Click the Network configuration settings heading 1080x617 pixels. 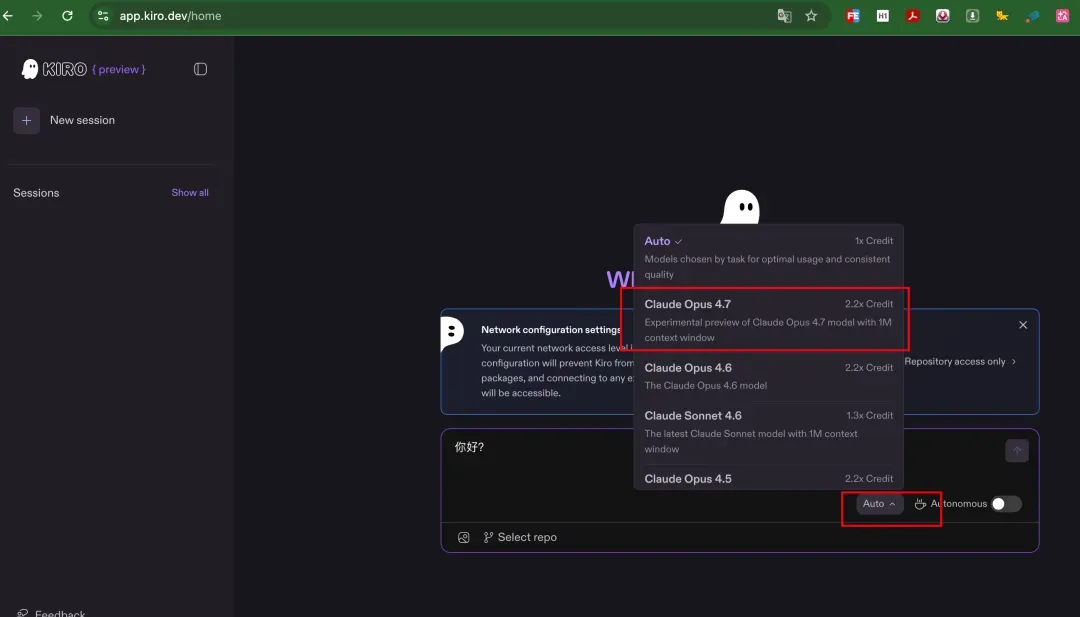coord(551,330)
